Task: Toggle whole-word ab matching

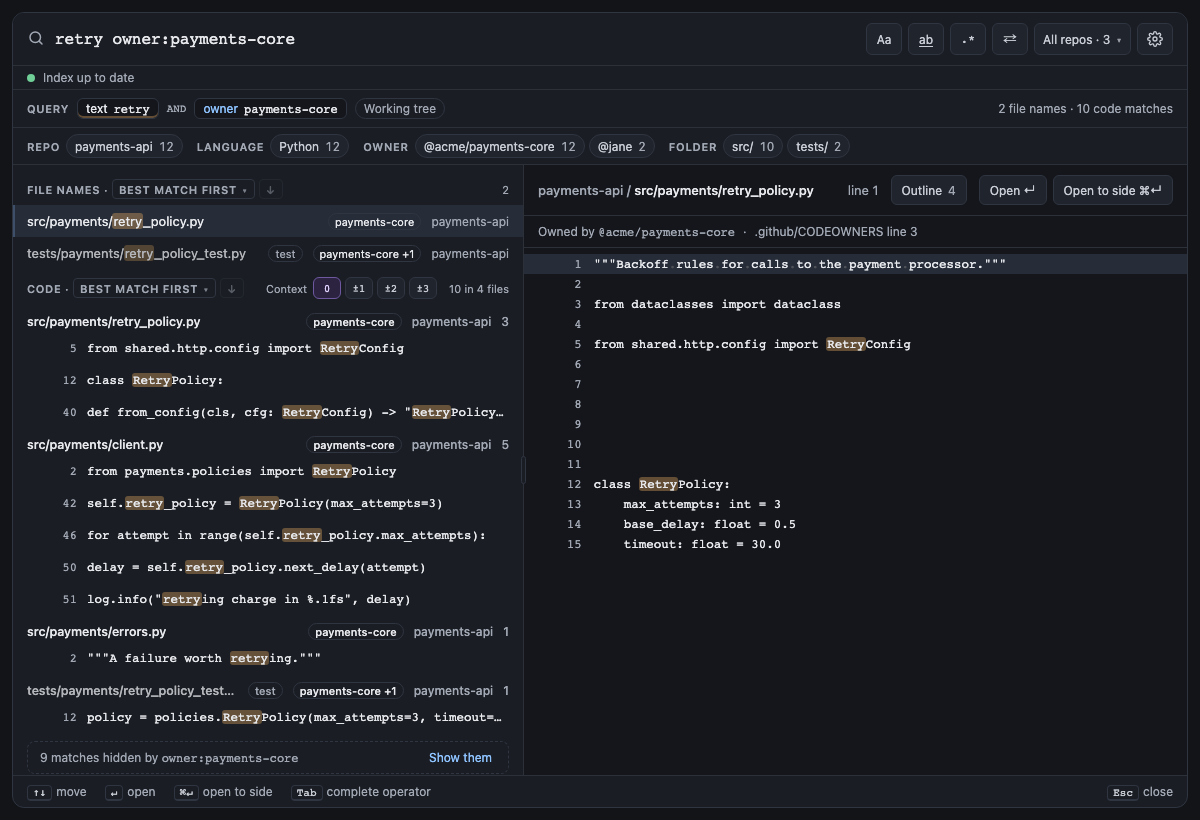Action: (926, 39)
